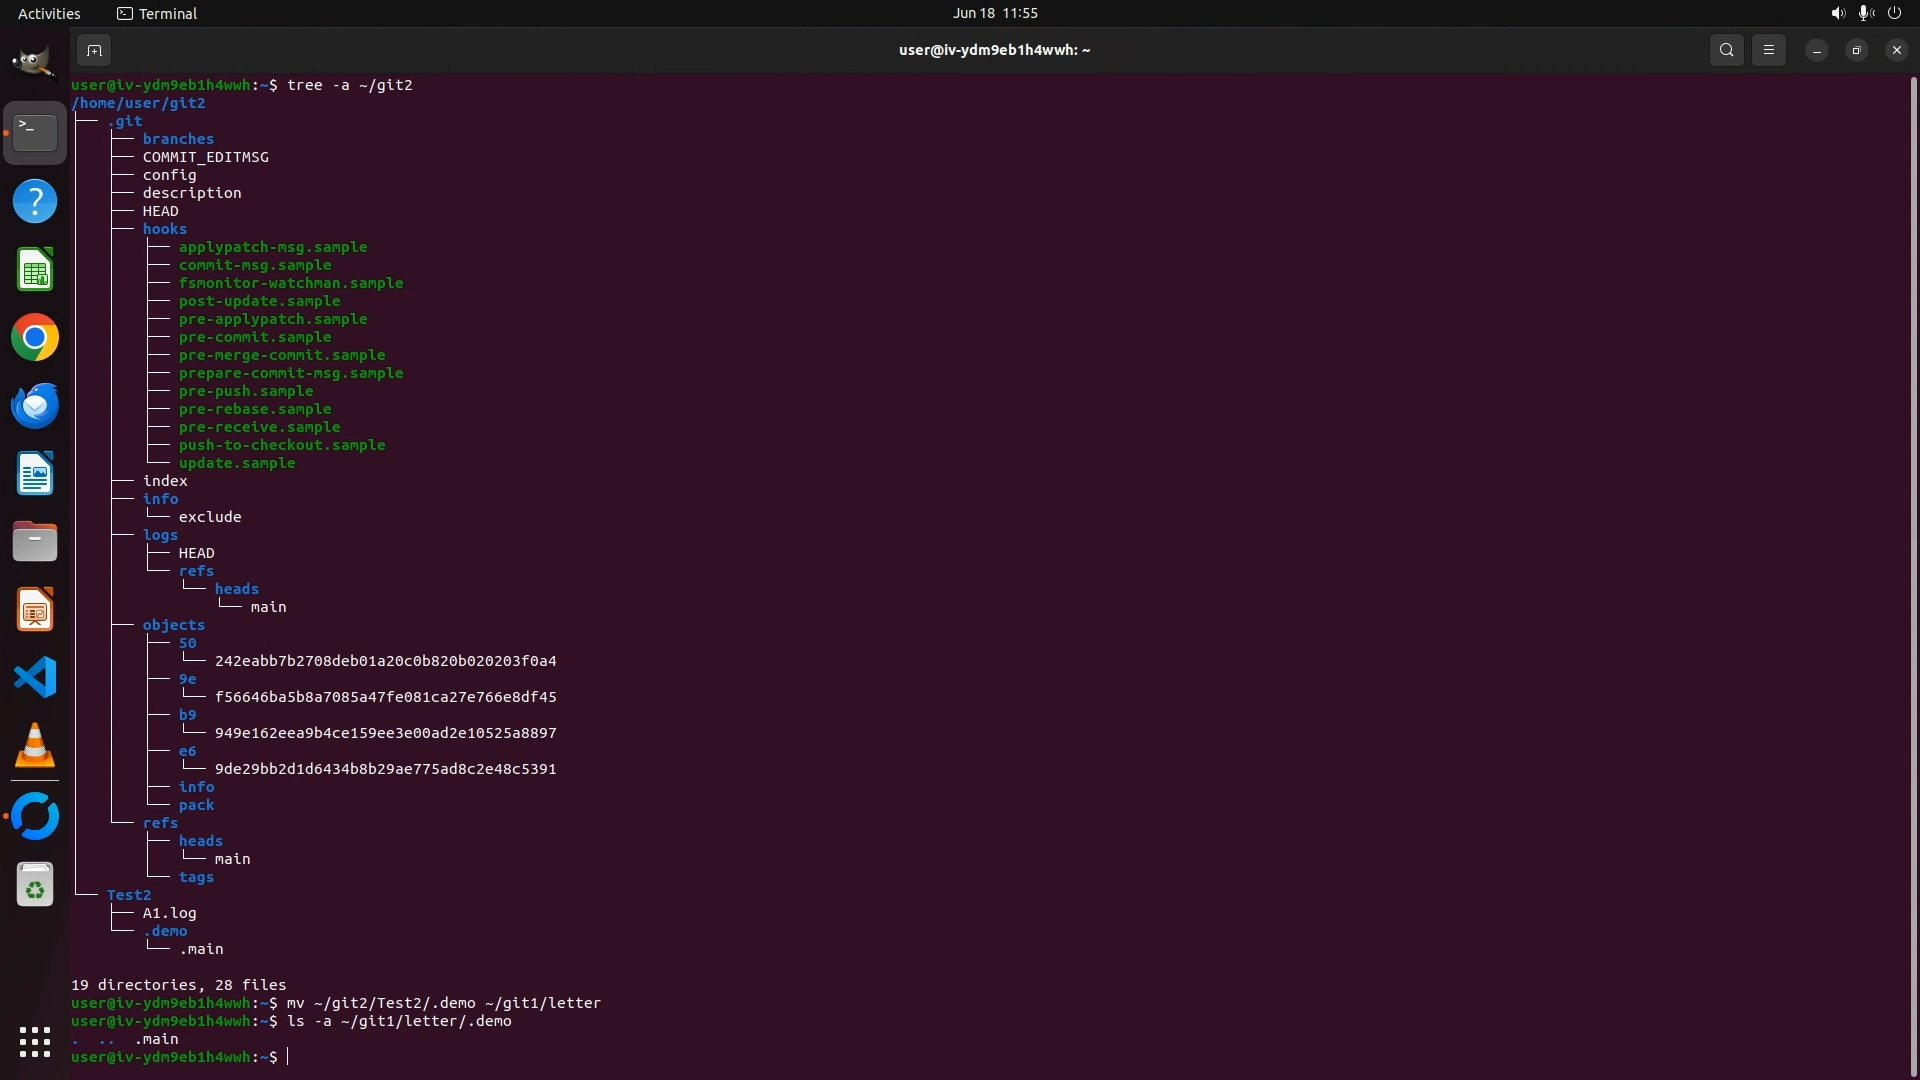
Task: Launch Visual Studio Code
Action: 35,678
